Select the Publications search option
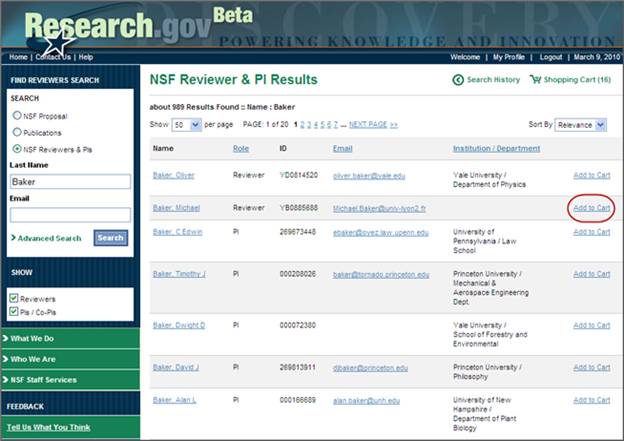Viewport: 624px width, 441px height. pos(16,132)
